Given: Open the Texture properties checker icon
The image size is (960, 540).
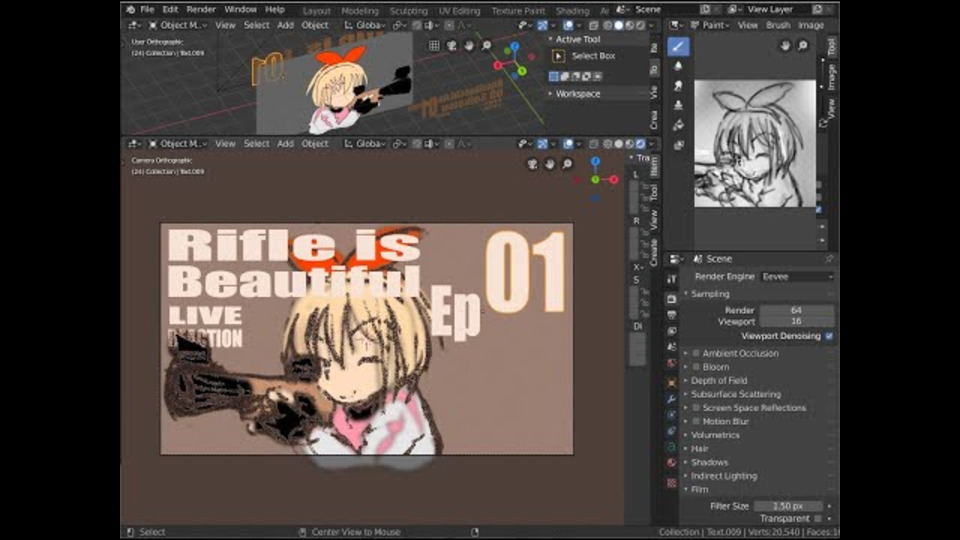Looking at the screenshot, I should pos(672,482).
